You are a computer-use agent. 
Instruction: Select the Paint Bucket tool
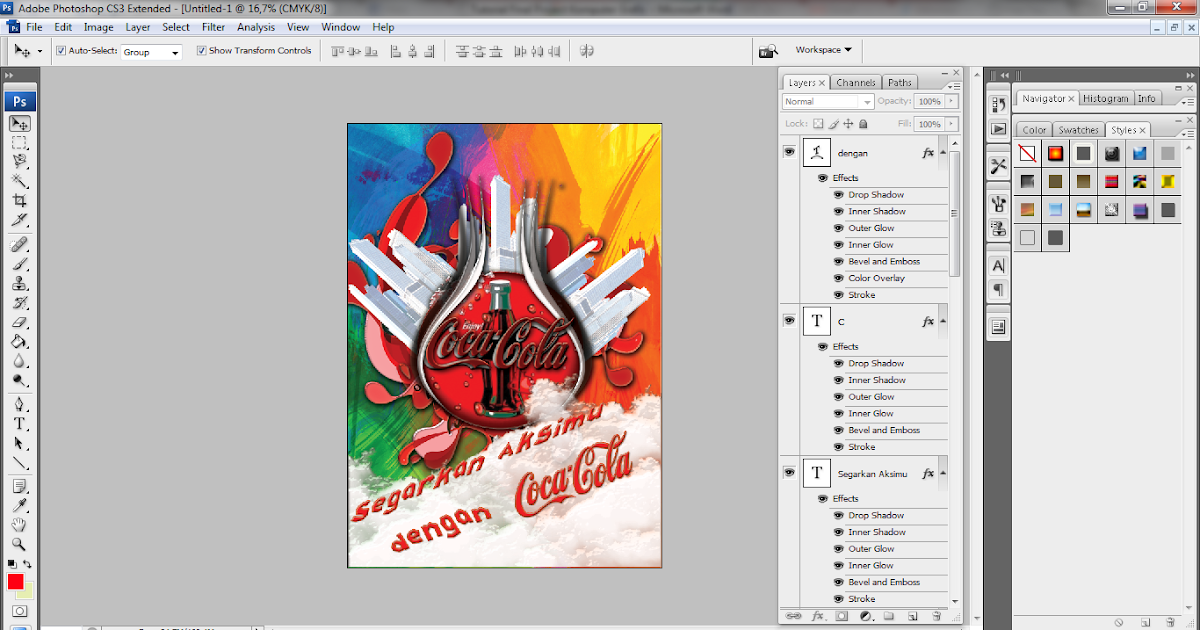(x=20, y=341)
